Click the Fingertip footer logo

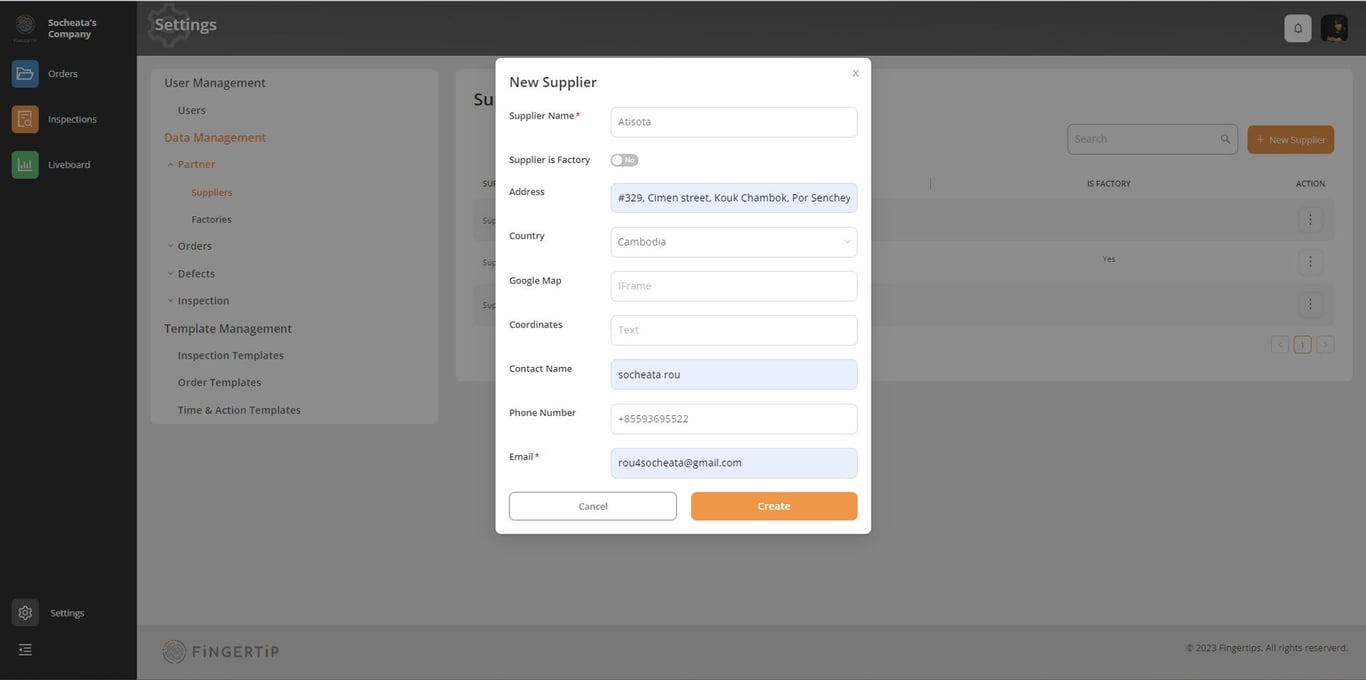(221, 652)
